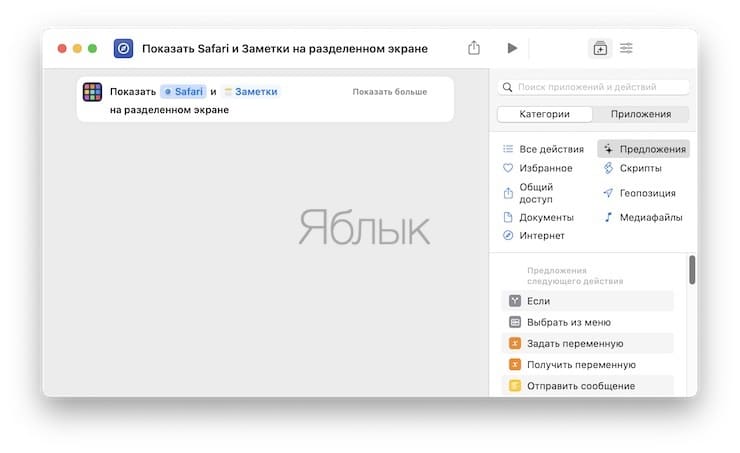Click the music note icon beside Медиафайлы
The width and height of the screenshot is (740, 453).
(608, 218)
